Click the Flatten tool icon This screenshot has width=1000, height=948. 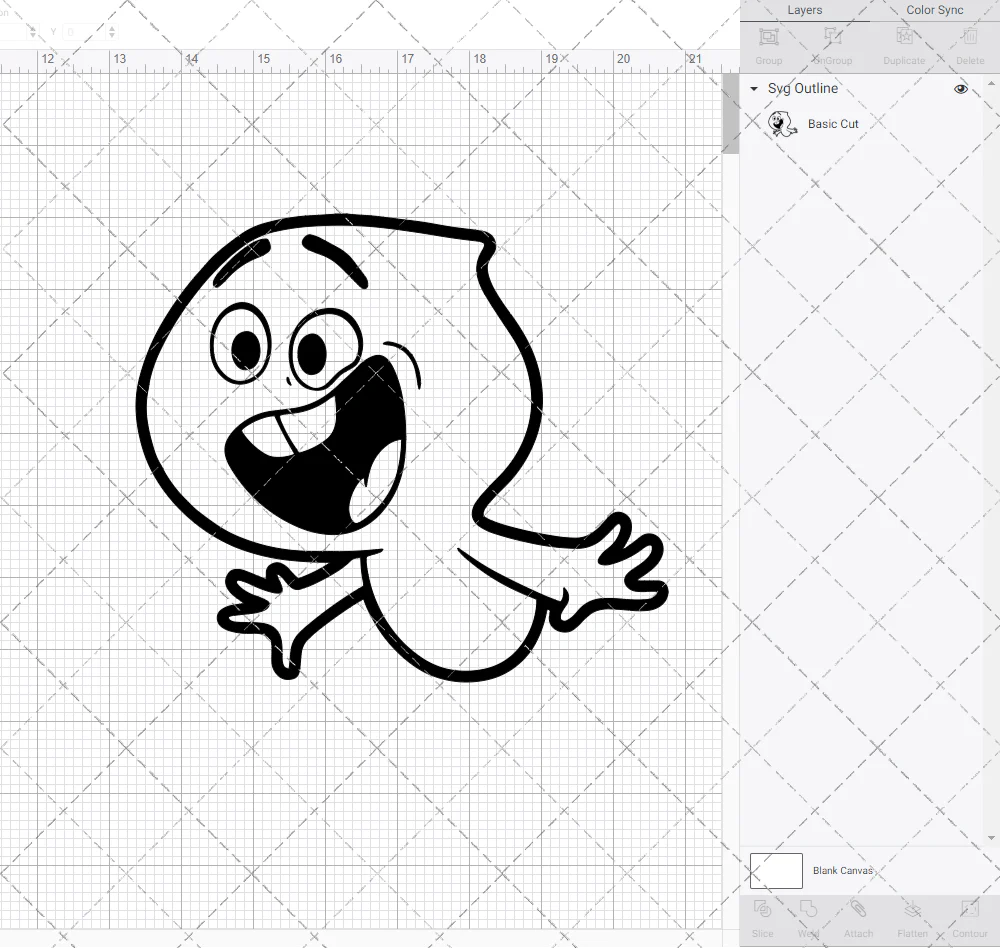[x=912, y=915]
